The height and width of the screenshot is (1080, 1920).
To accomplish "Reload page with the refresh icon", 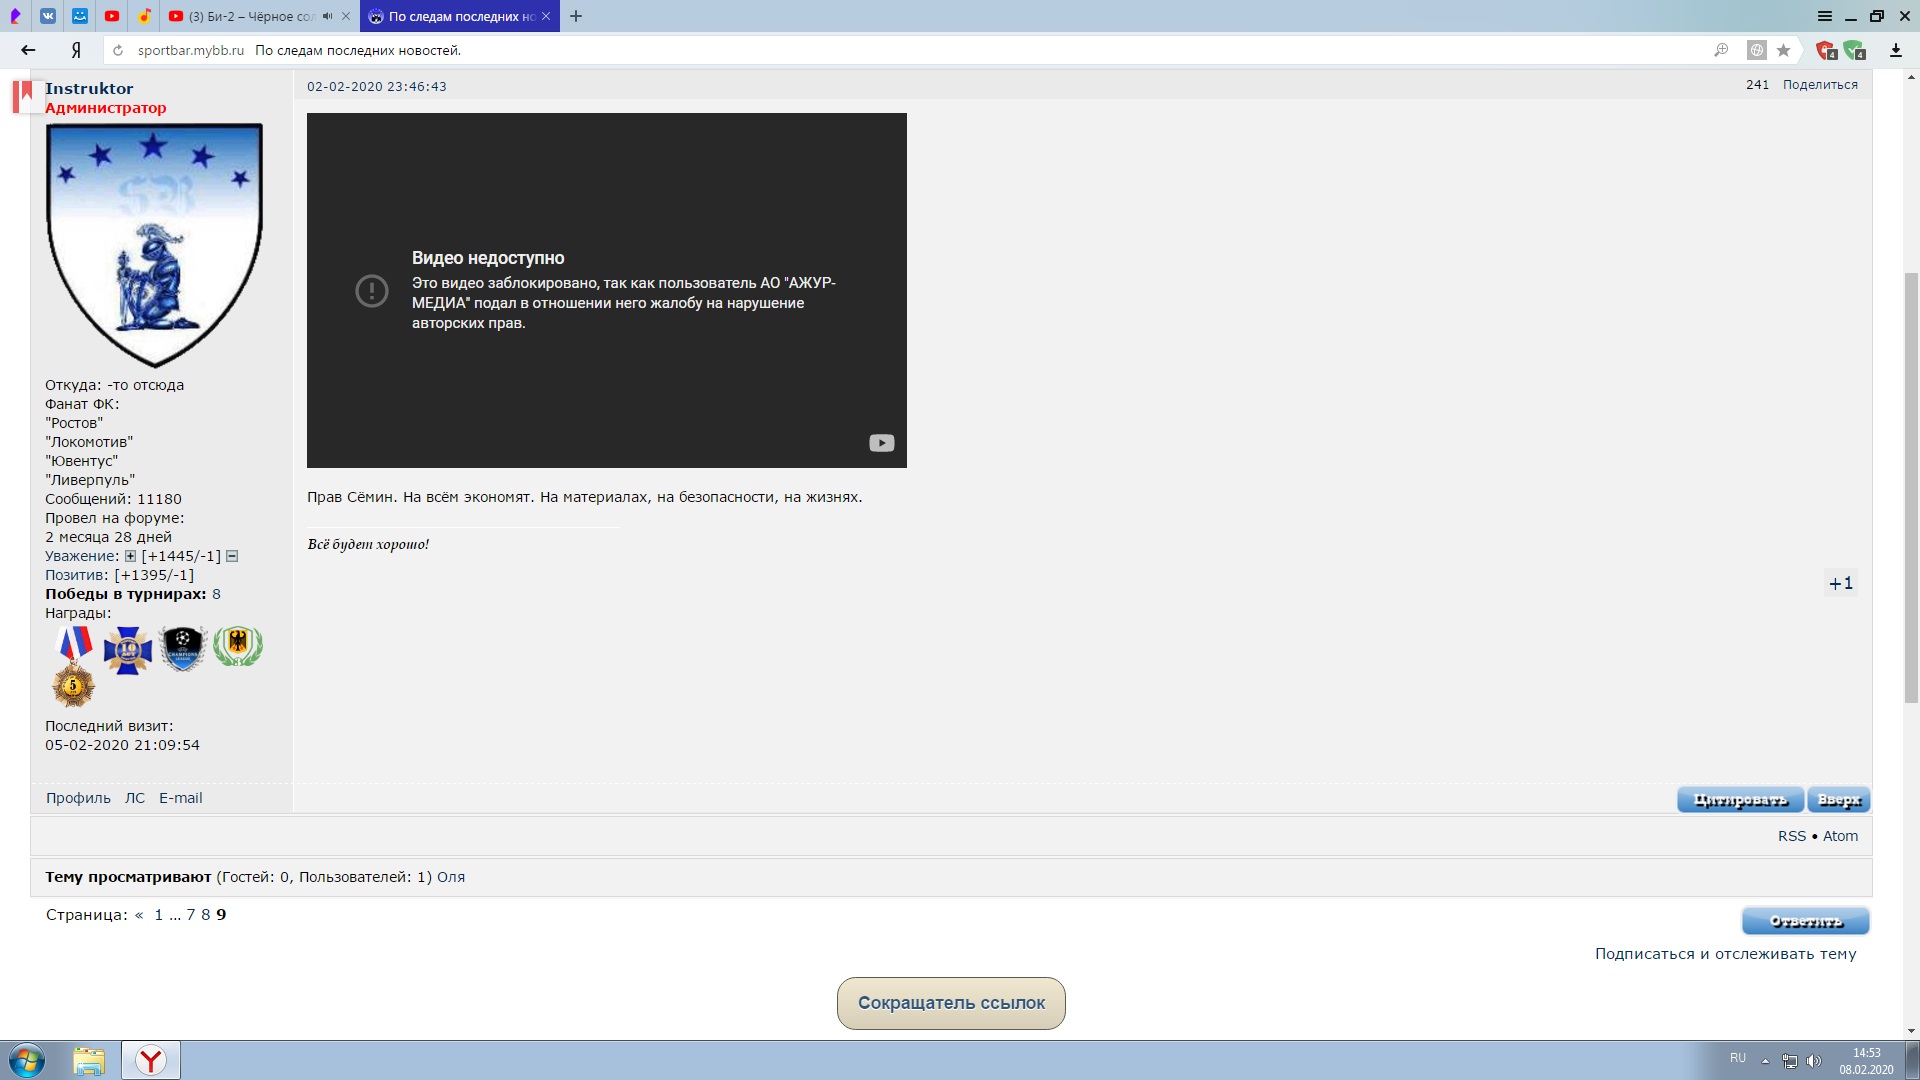I will coord(118,50).
